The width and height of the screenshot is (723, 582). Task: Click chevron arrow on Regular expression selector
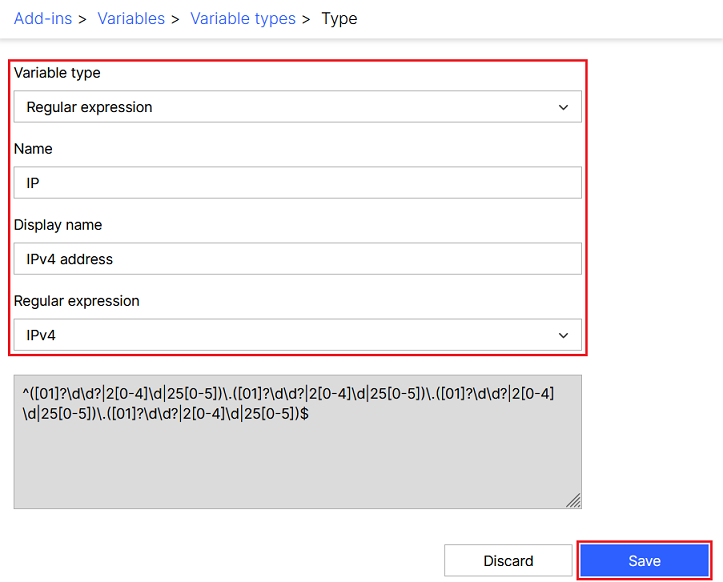point(564,107)
